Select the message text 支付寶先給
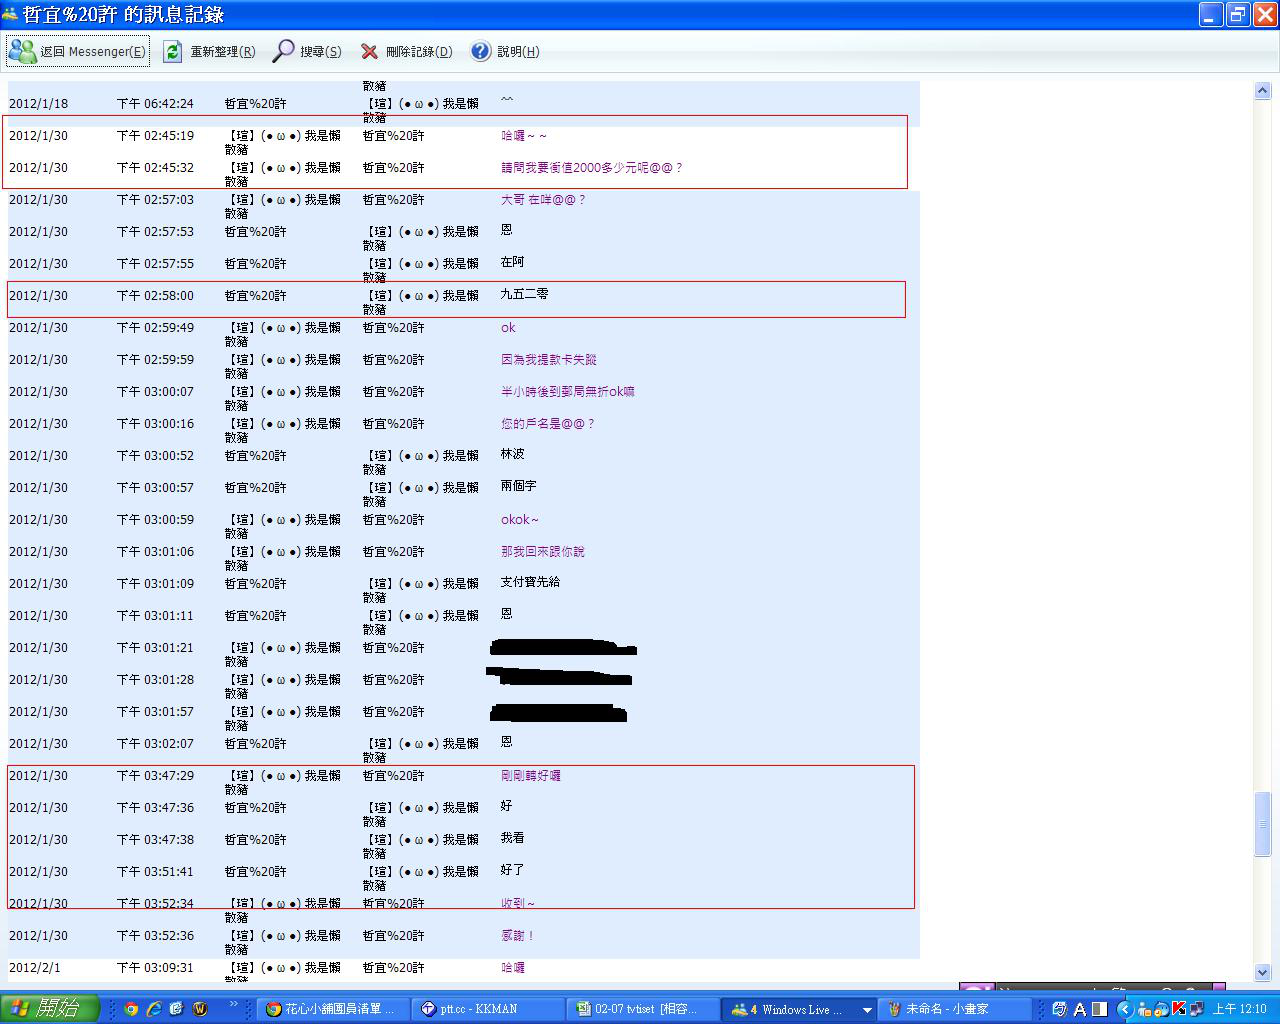The image size is (1280, 1024). pyautogui.click(x=531, y=582)
